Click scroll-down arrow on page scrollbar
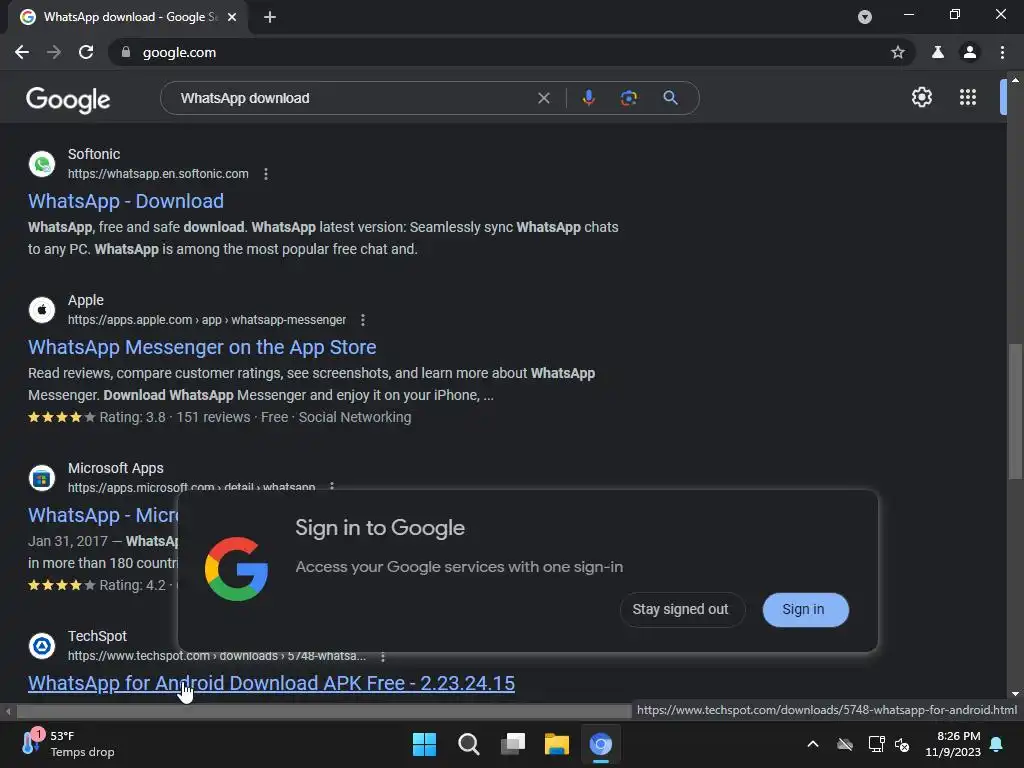 tap(1015, 694)
